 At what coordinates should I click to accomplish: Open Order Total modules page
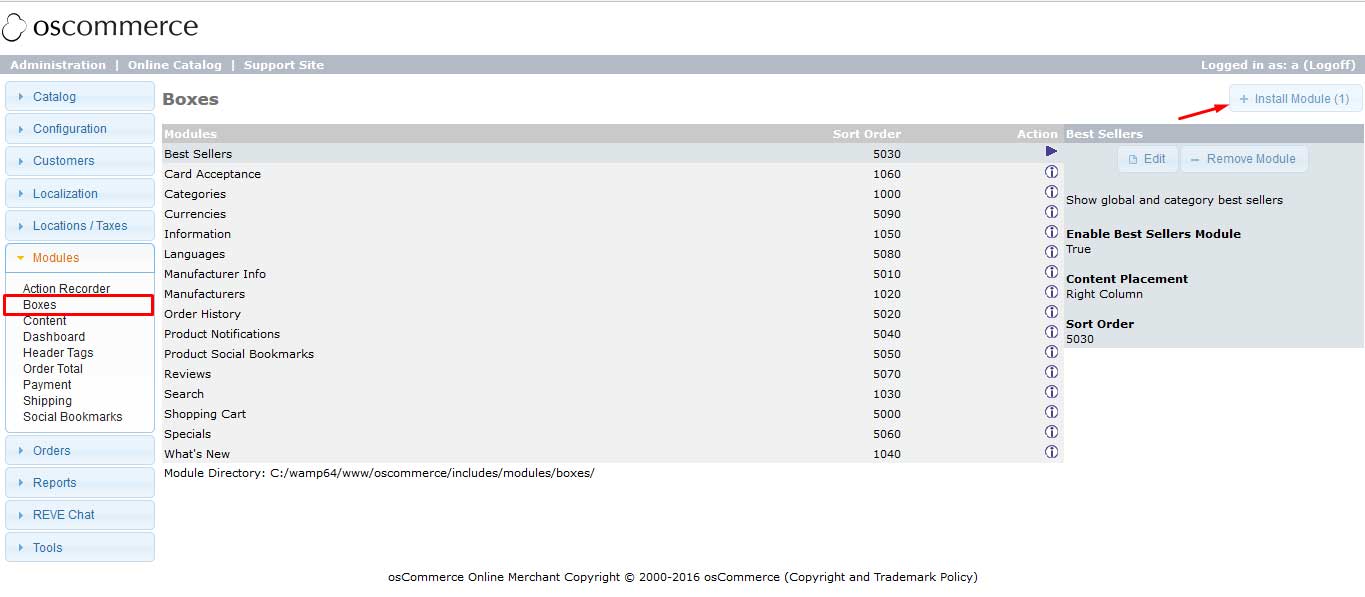click(x=53, y=369)
